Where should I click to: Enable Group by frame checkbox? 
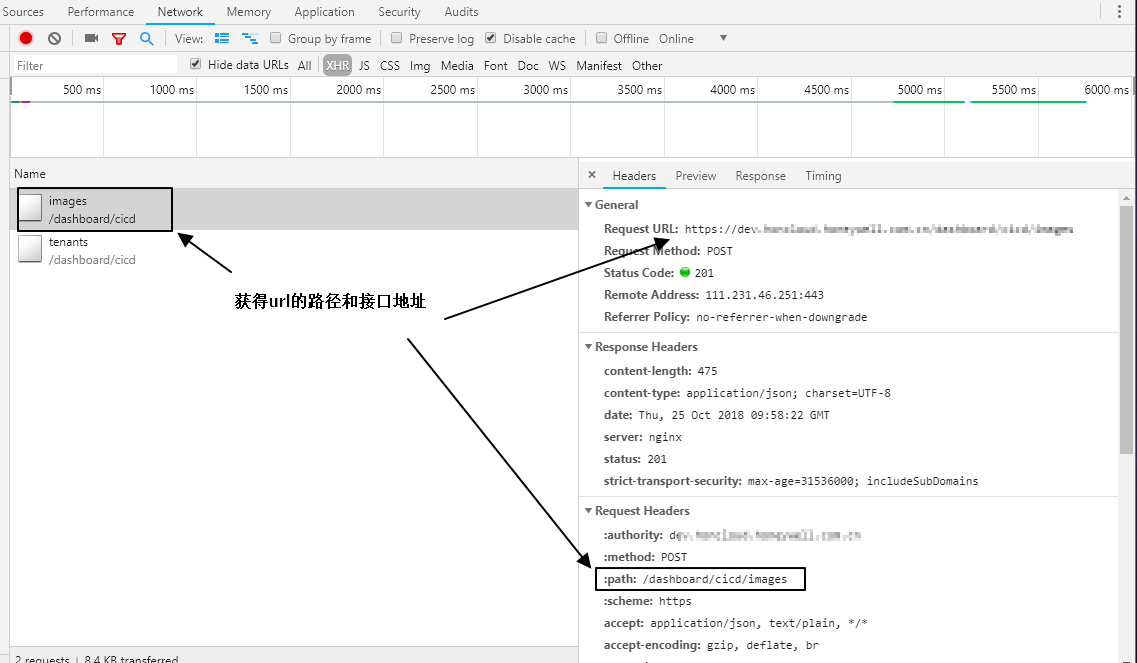point(276,38)
